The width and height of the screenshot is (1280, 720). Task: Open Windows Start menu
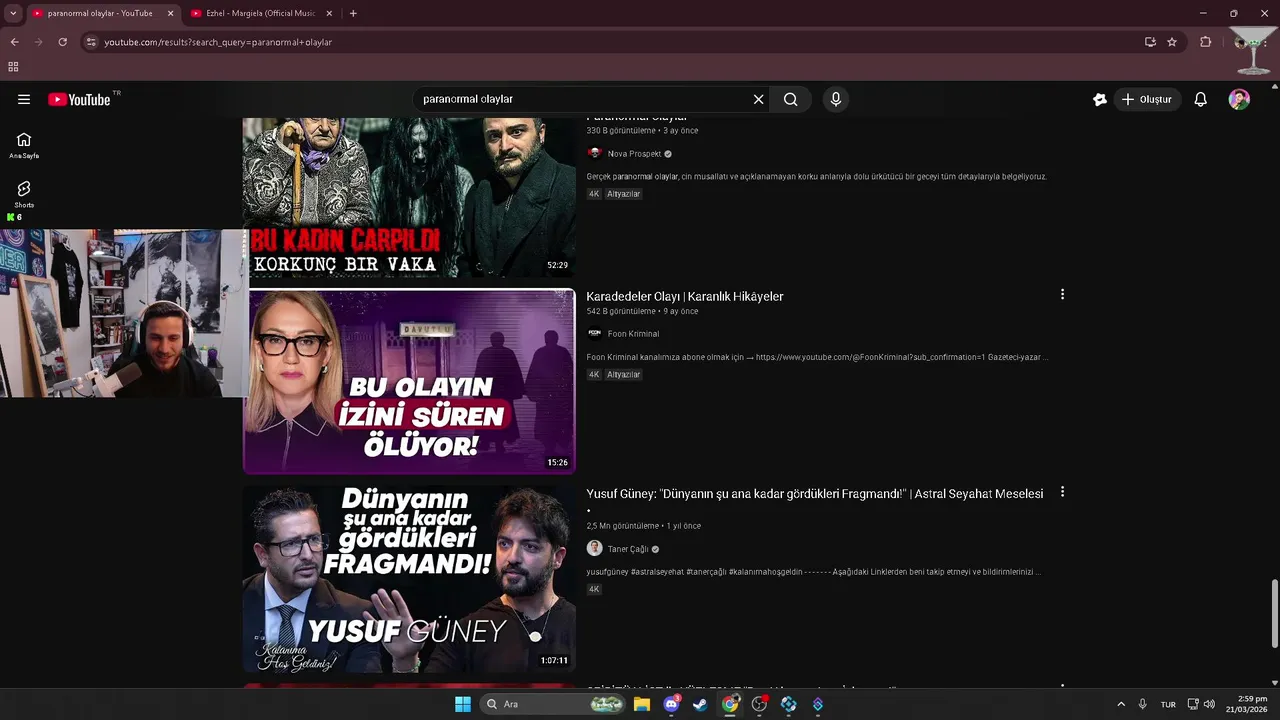[463, 704]
